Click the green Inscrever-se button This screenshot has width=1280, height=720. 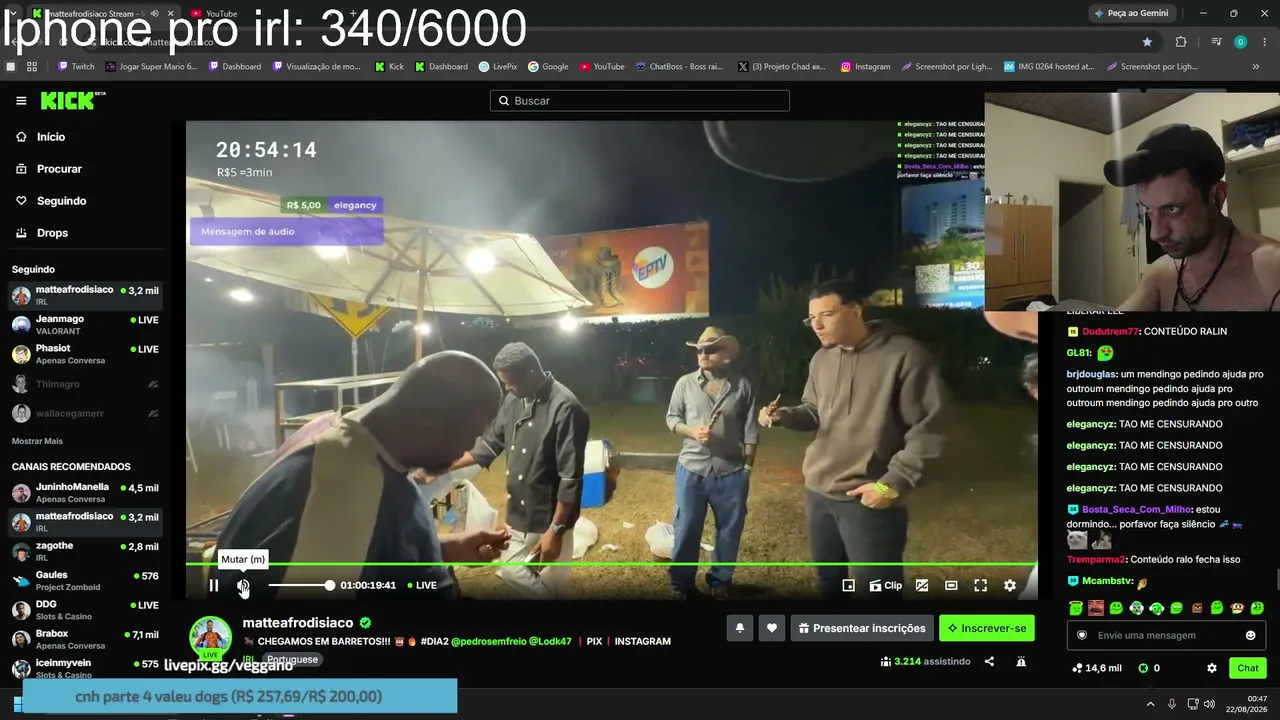(987, 628)
